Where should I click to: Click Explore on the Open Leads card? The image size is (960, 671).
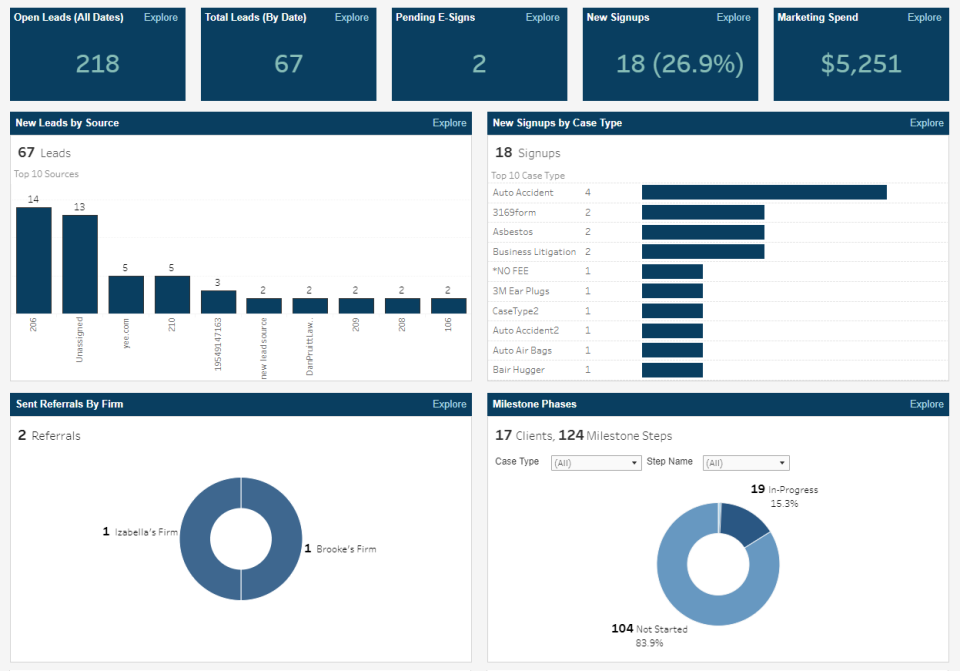(x=160, y=17)
